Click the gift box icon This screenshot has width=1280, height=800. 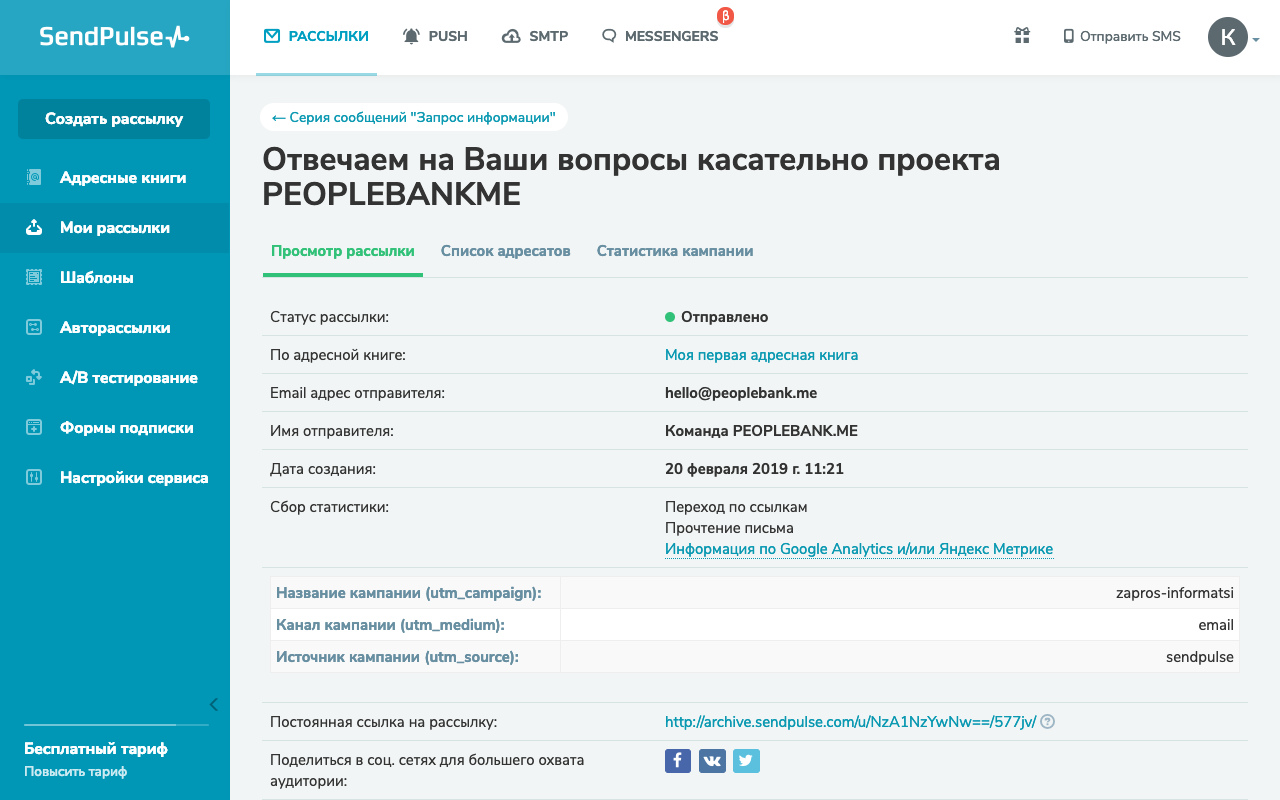[x=1022, y=36]
